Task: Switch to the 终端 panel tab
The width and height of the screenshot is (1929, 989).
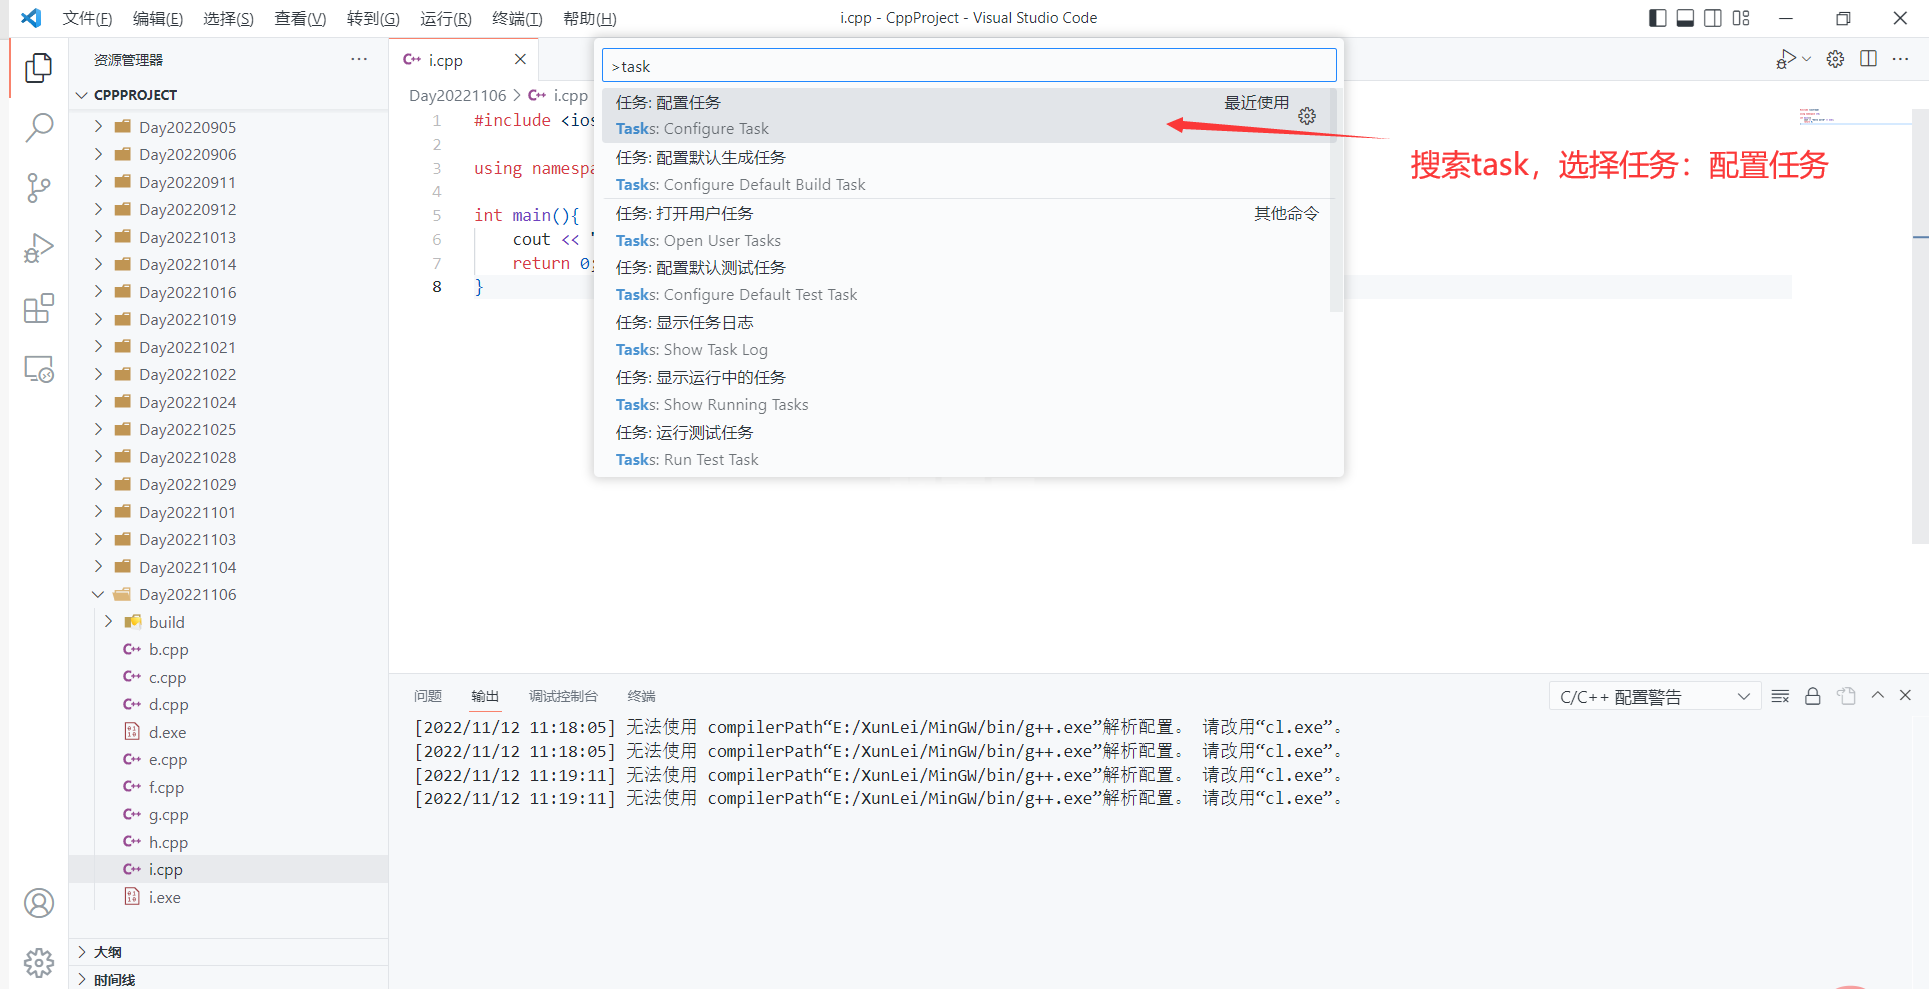Action: (x=641, y=696)
